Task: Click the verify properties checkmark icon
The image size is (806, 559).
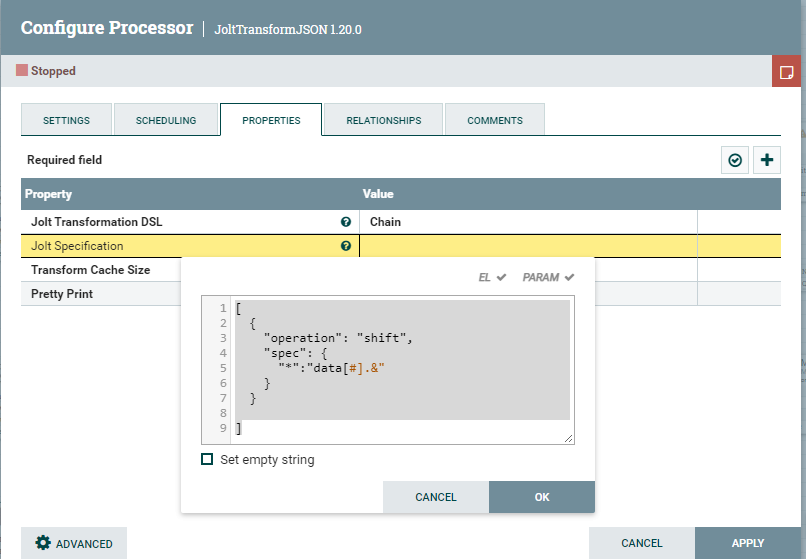Action: click(736, 160)
